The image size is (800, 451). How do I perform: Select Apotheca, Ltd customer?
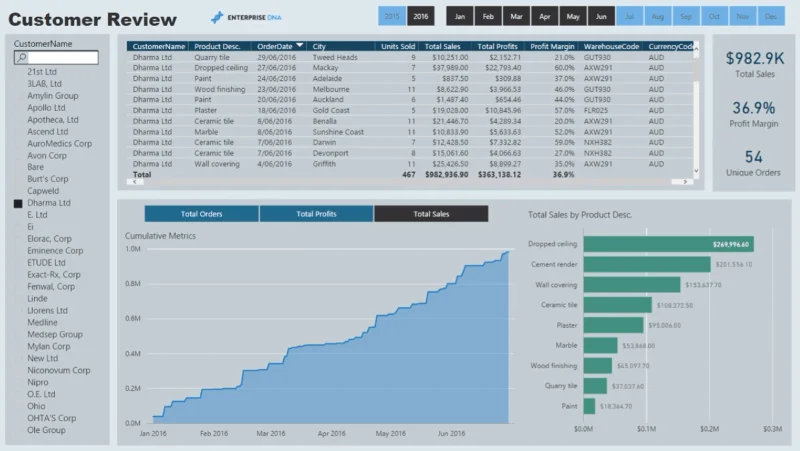(x=53, y=120)
